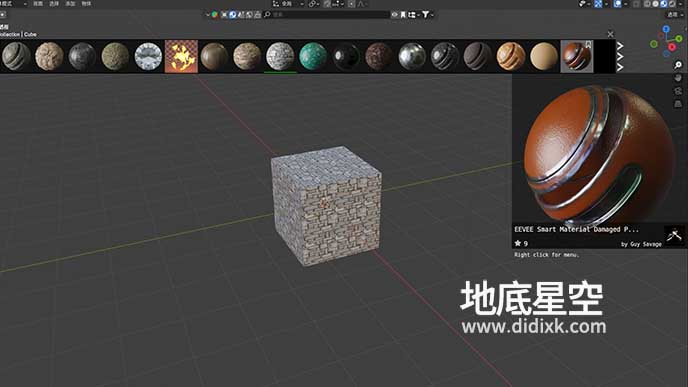The image size is (688, 387).
Task: Open the transform orientation 全局 dropdown
Action: (x=288, y=4)
